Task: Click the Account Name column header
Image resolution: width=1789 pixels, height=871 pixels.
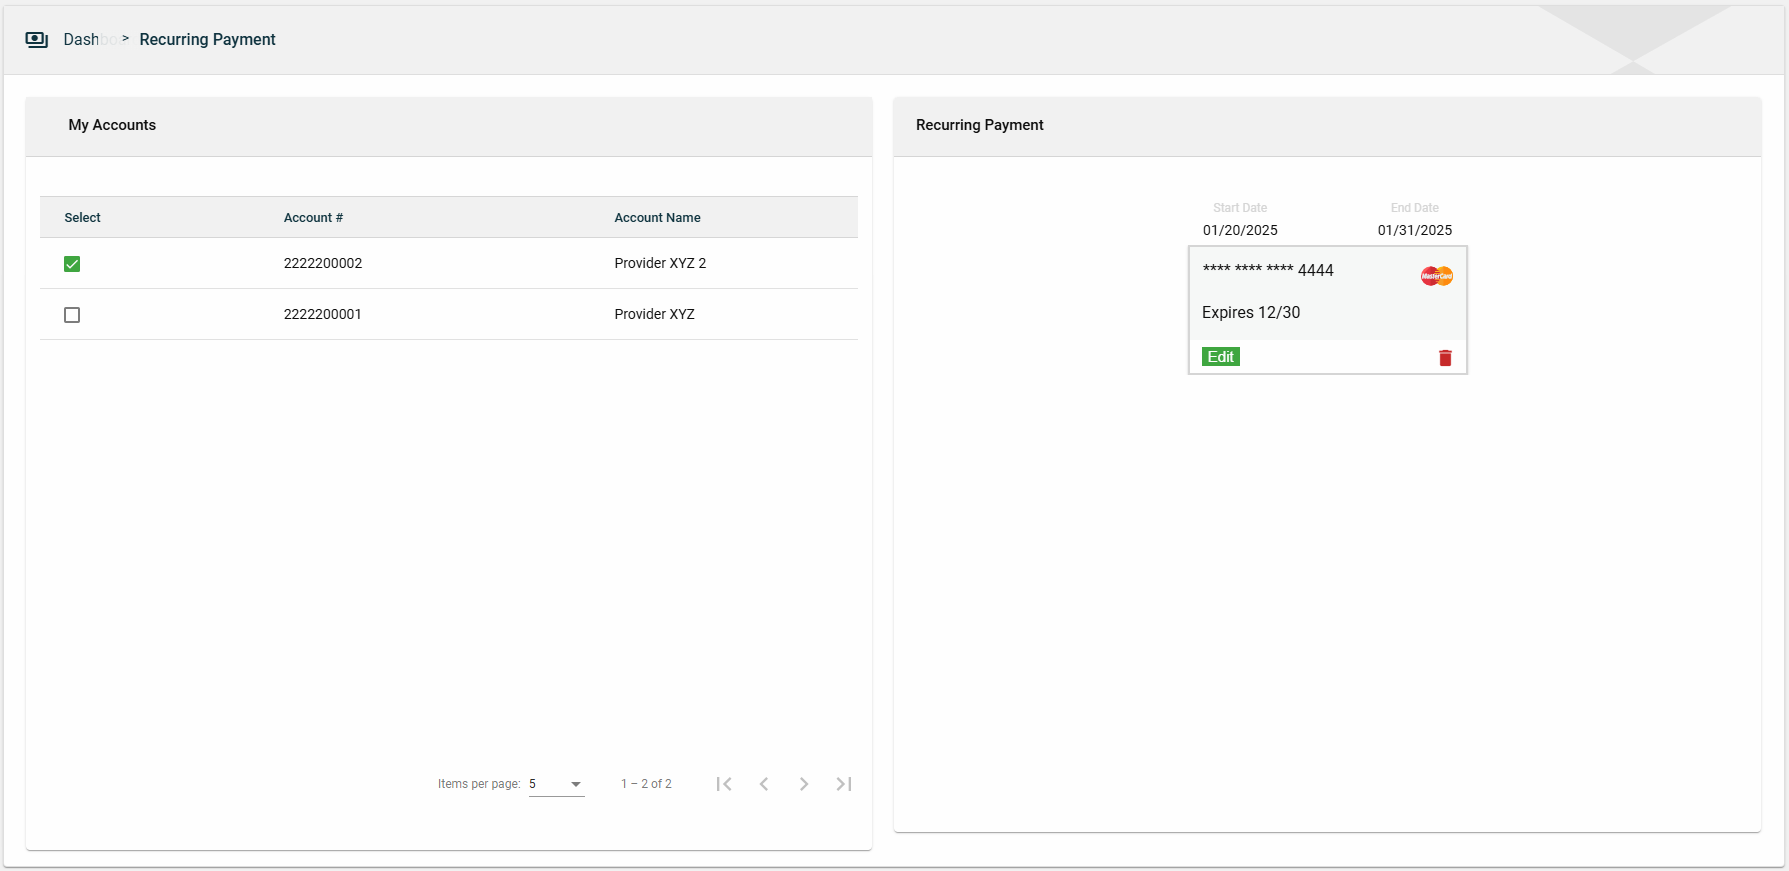Action: pos(657,218)
